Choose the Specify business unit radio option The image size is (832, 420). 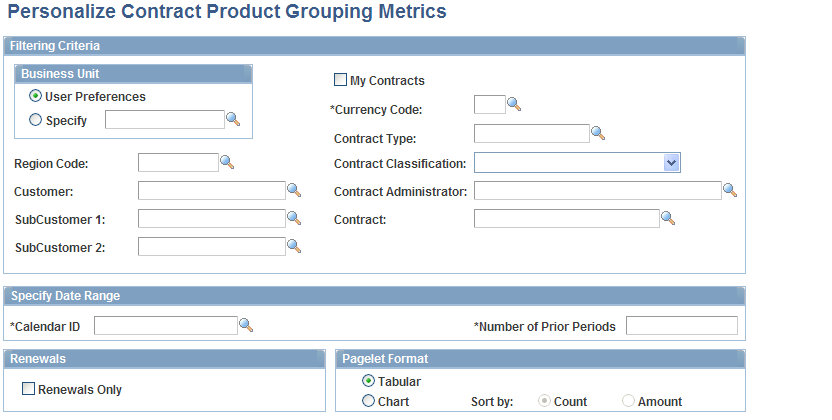[x=36, y=120]
